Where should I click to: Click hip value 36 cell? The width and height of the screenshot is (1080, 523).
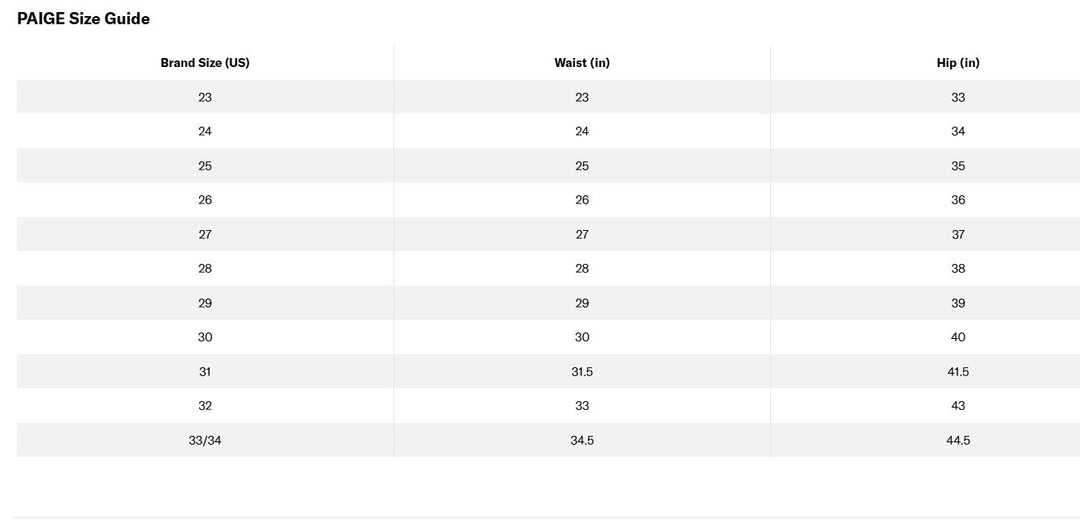(958, 200)
